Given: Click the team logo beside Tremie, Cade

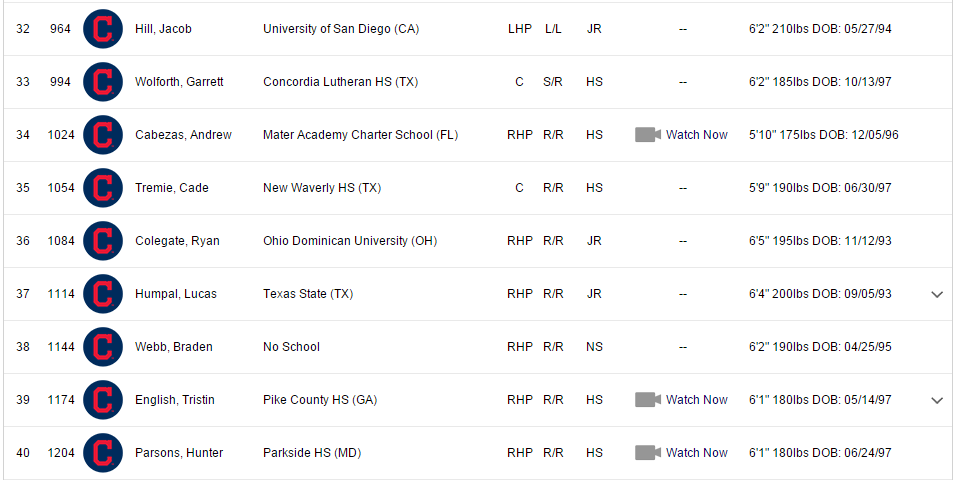Looking at the screenshot, I should [x=102, y=188].
